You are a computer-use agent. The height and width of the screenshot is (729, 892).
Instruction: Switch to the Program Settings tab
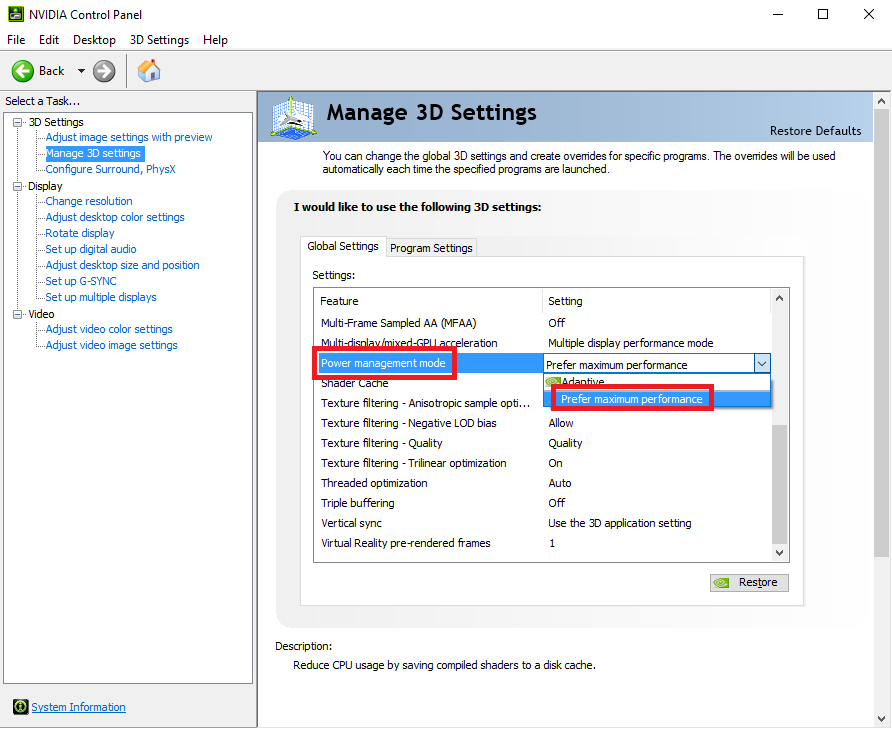point(431,248)
